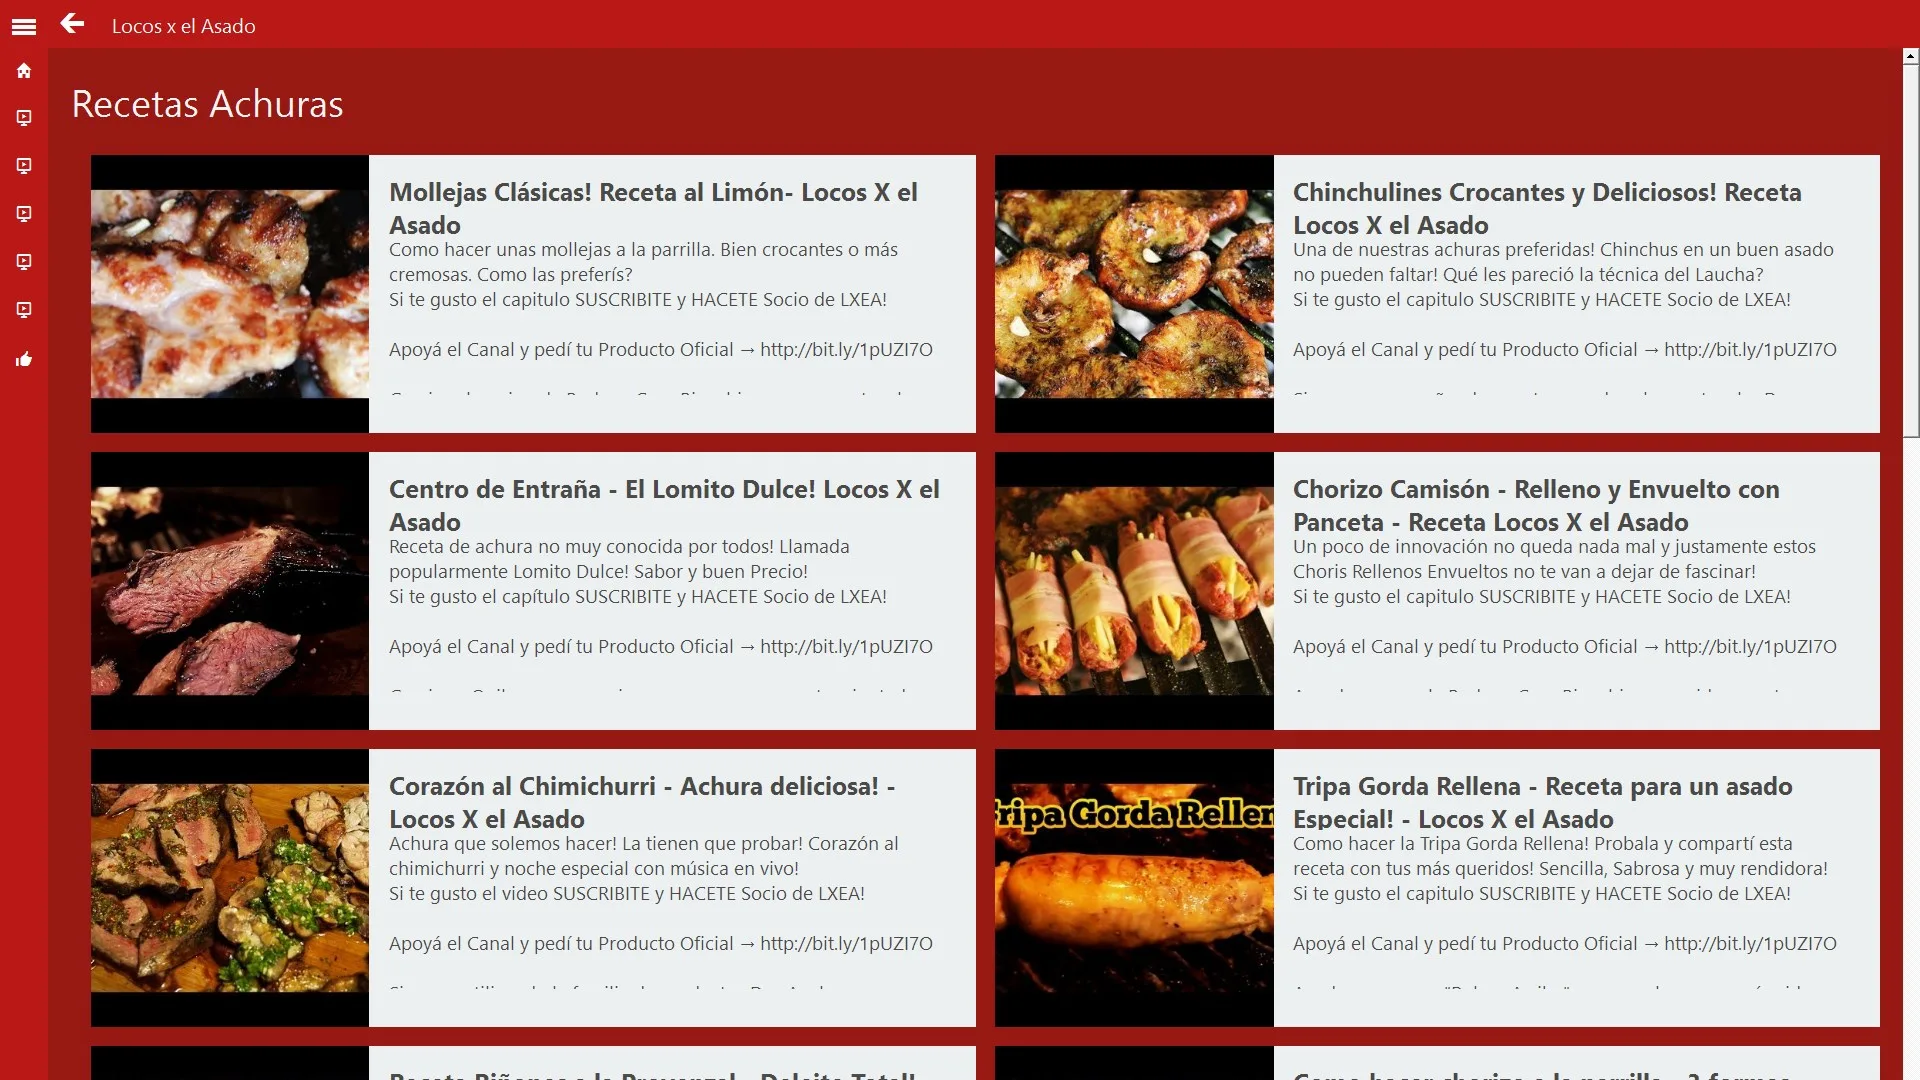Image resolution: width=1920 pixels, height=1080 pixels.
Task: Select the fifth video section sidebar icon
Action: point(24,310)
